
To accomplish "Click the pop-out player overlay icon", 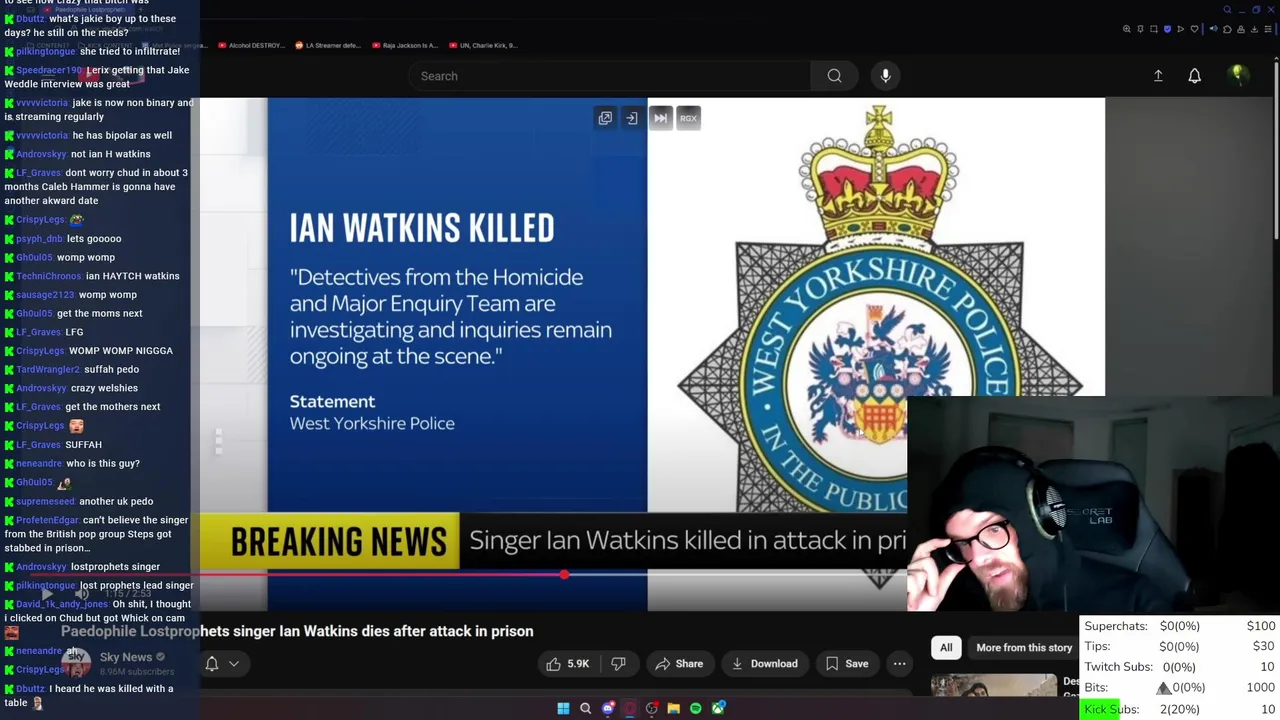I will pos(605,118).
